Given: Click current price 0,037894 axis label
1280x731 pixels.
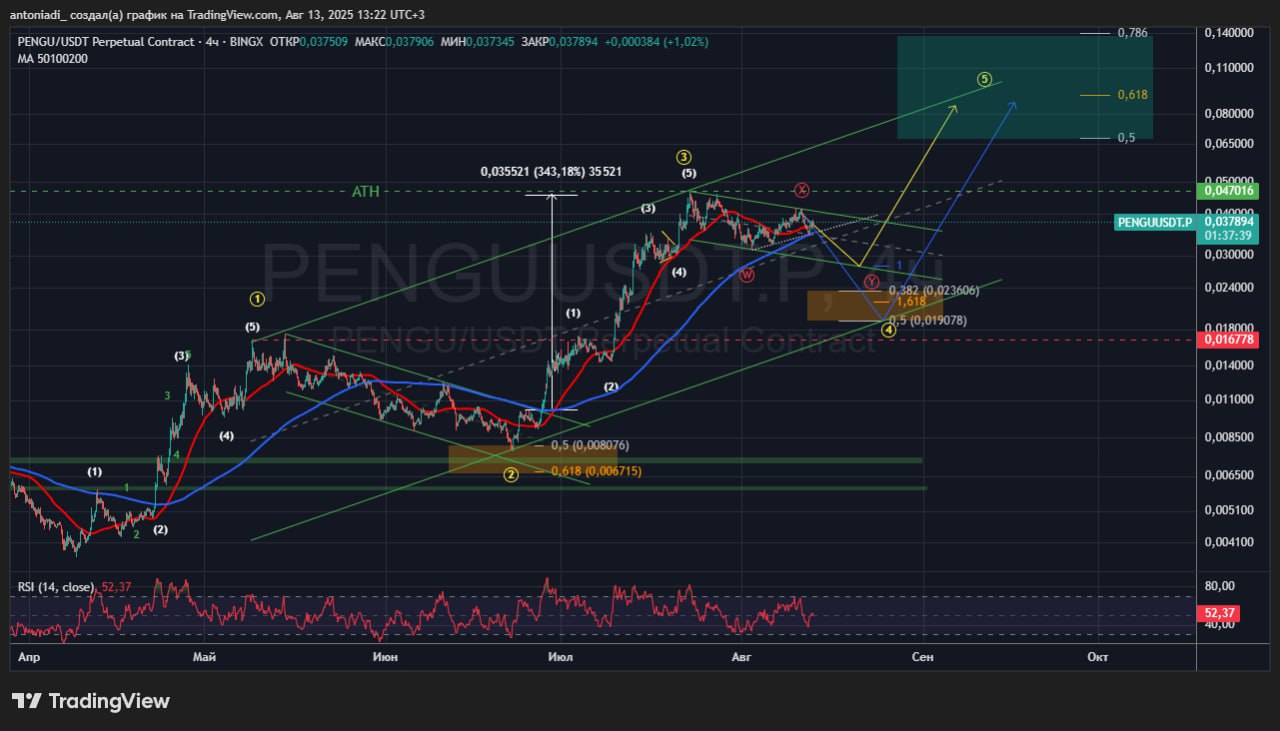Looking at the screenshot, I should point(1228,222).
